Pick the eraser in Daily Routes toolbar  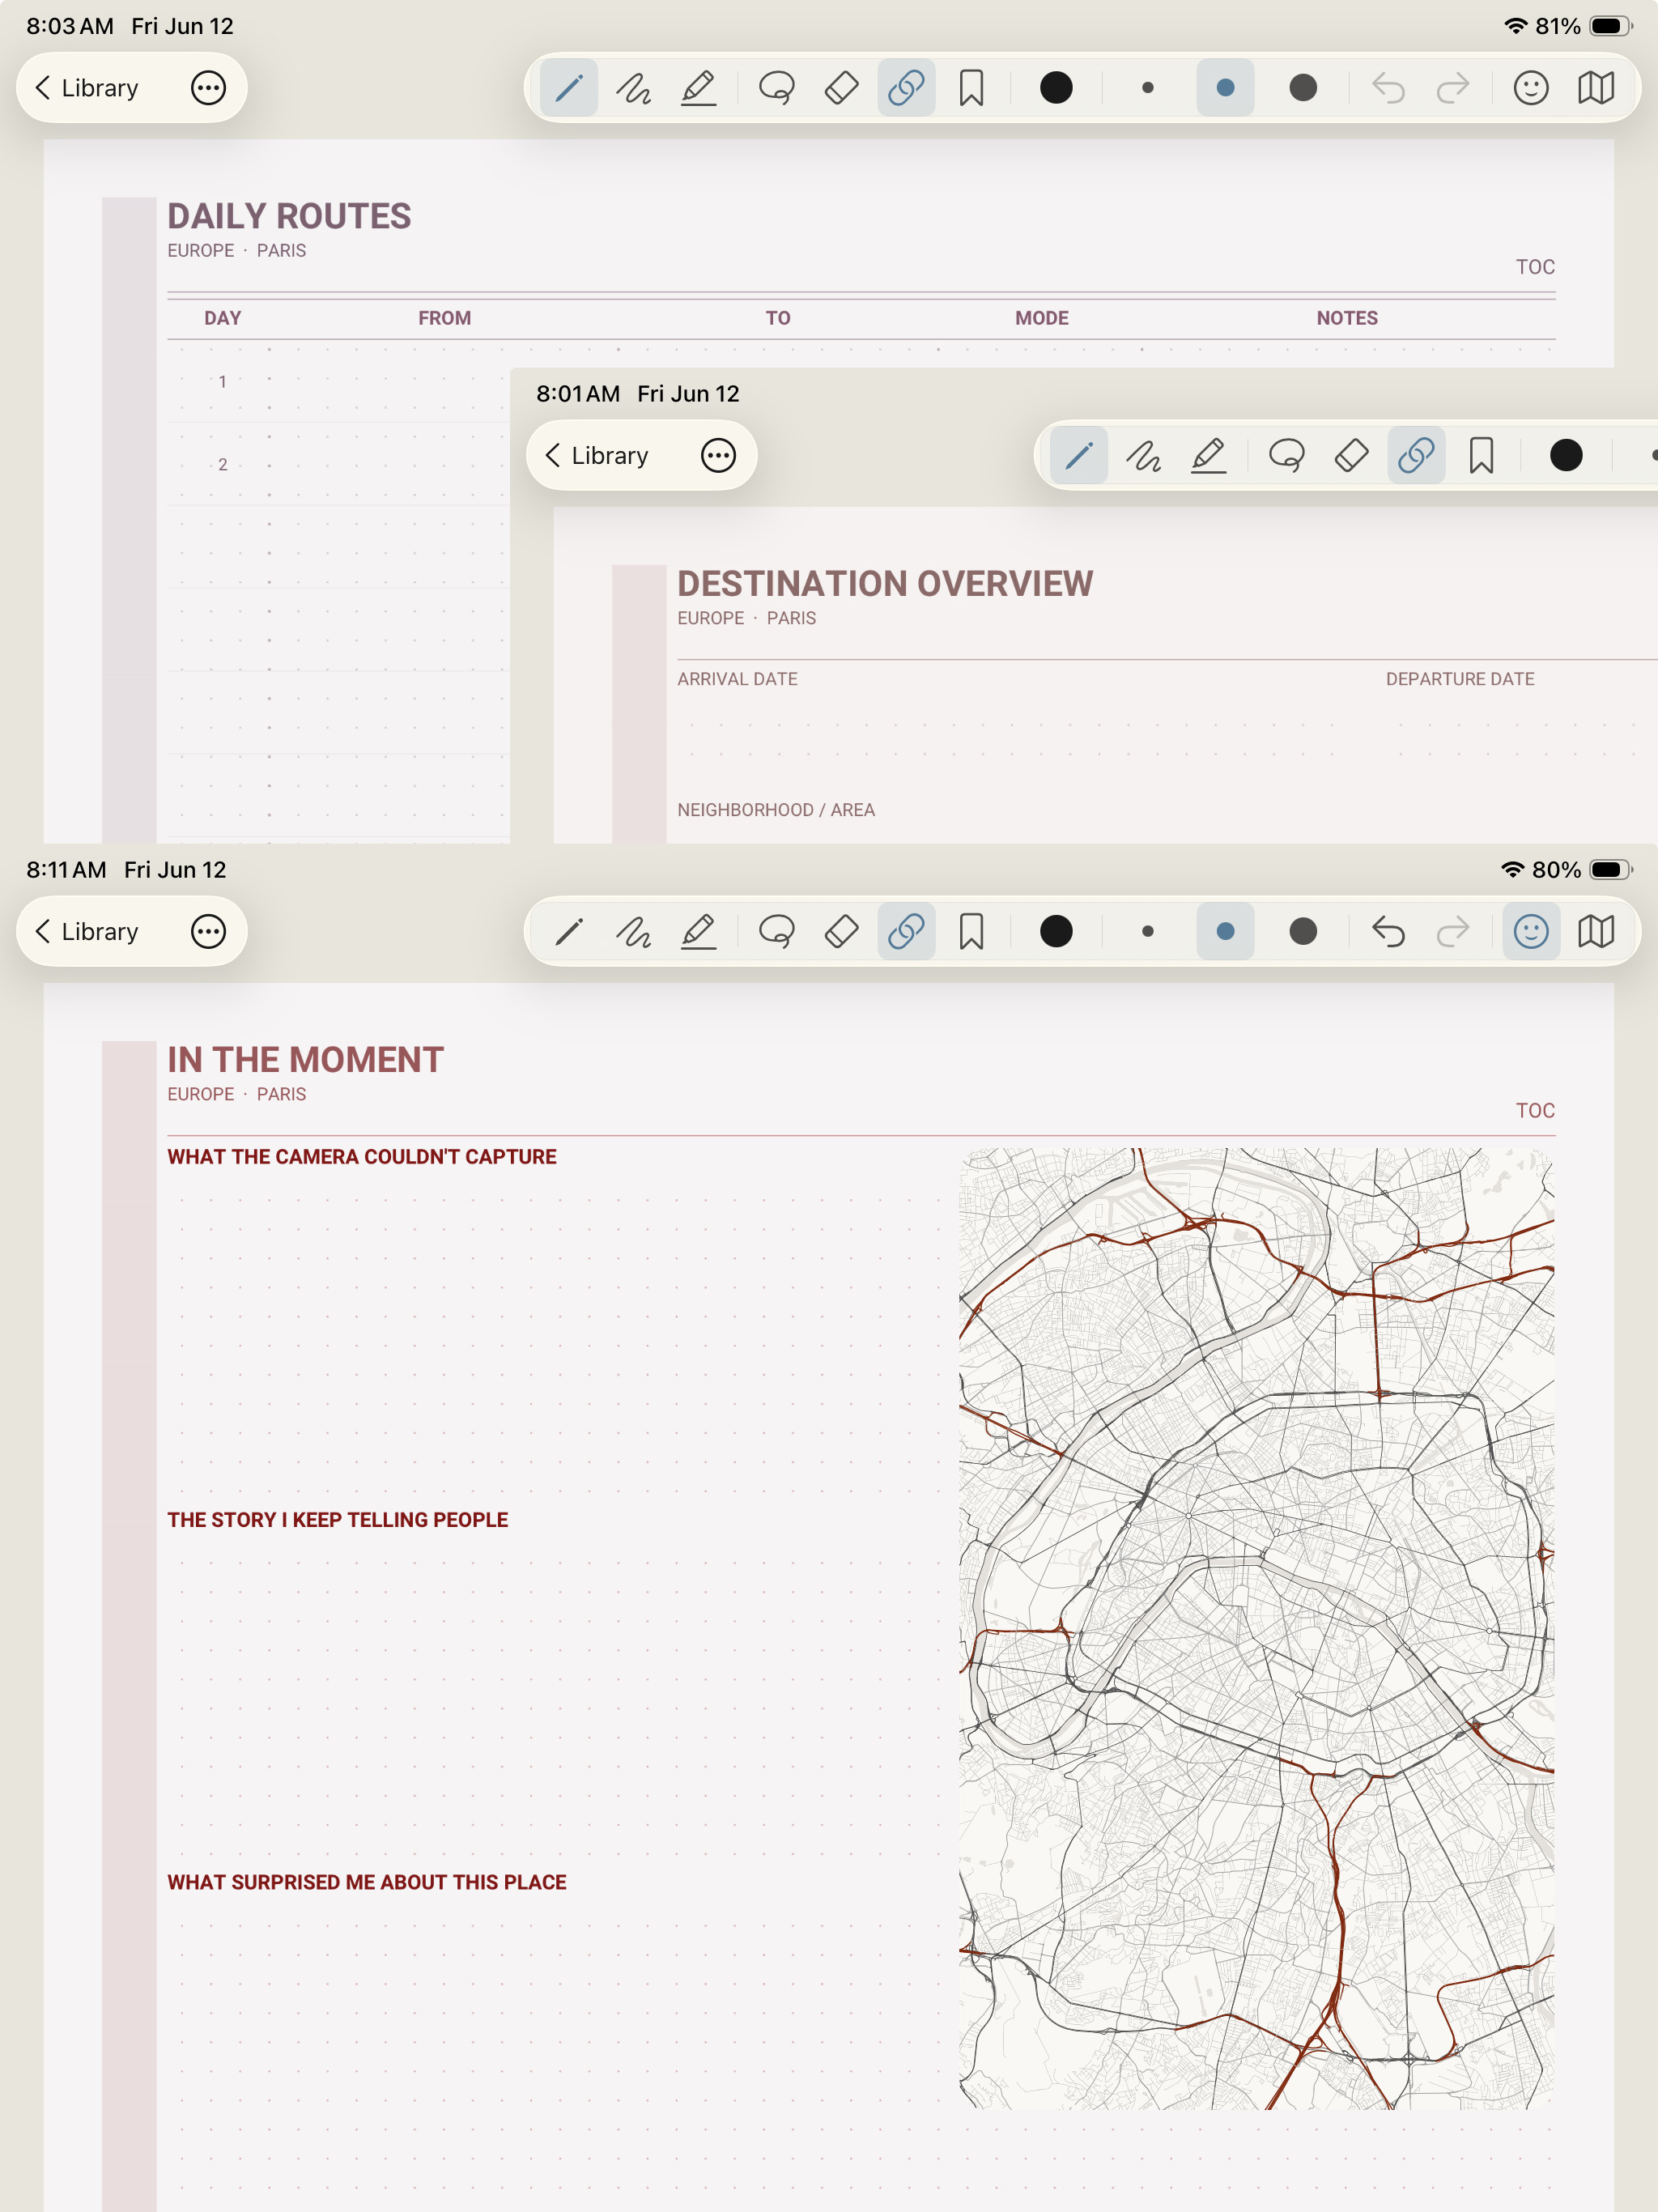(x=842, y=88)
